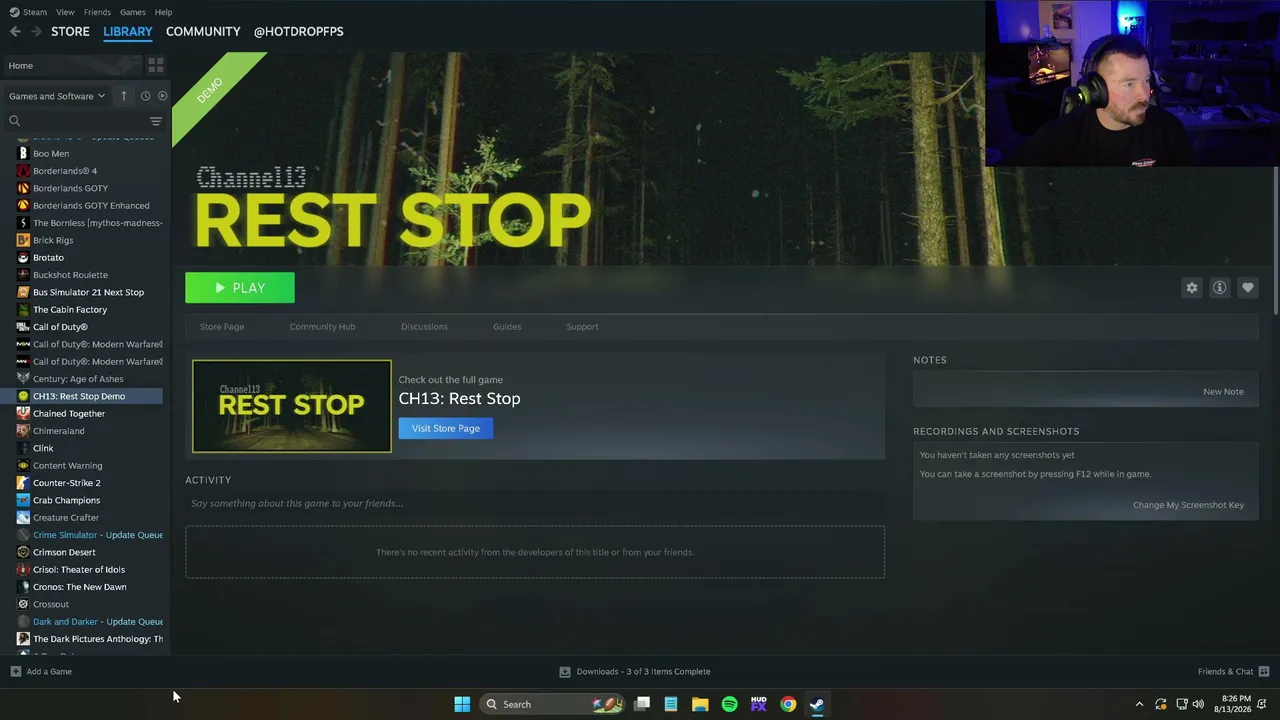
Task: Click Change My Screenshot Key
Action: tap(1188, 505)
